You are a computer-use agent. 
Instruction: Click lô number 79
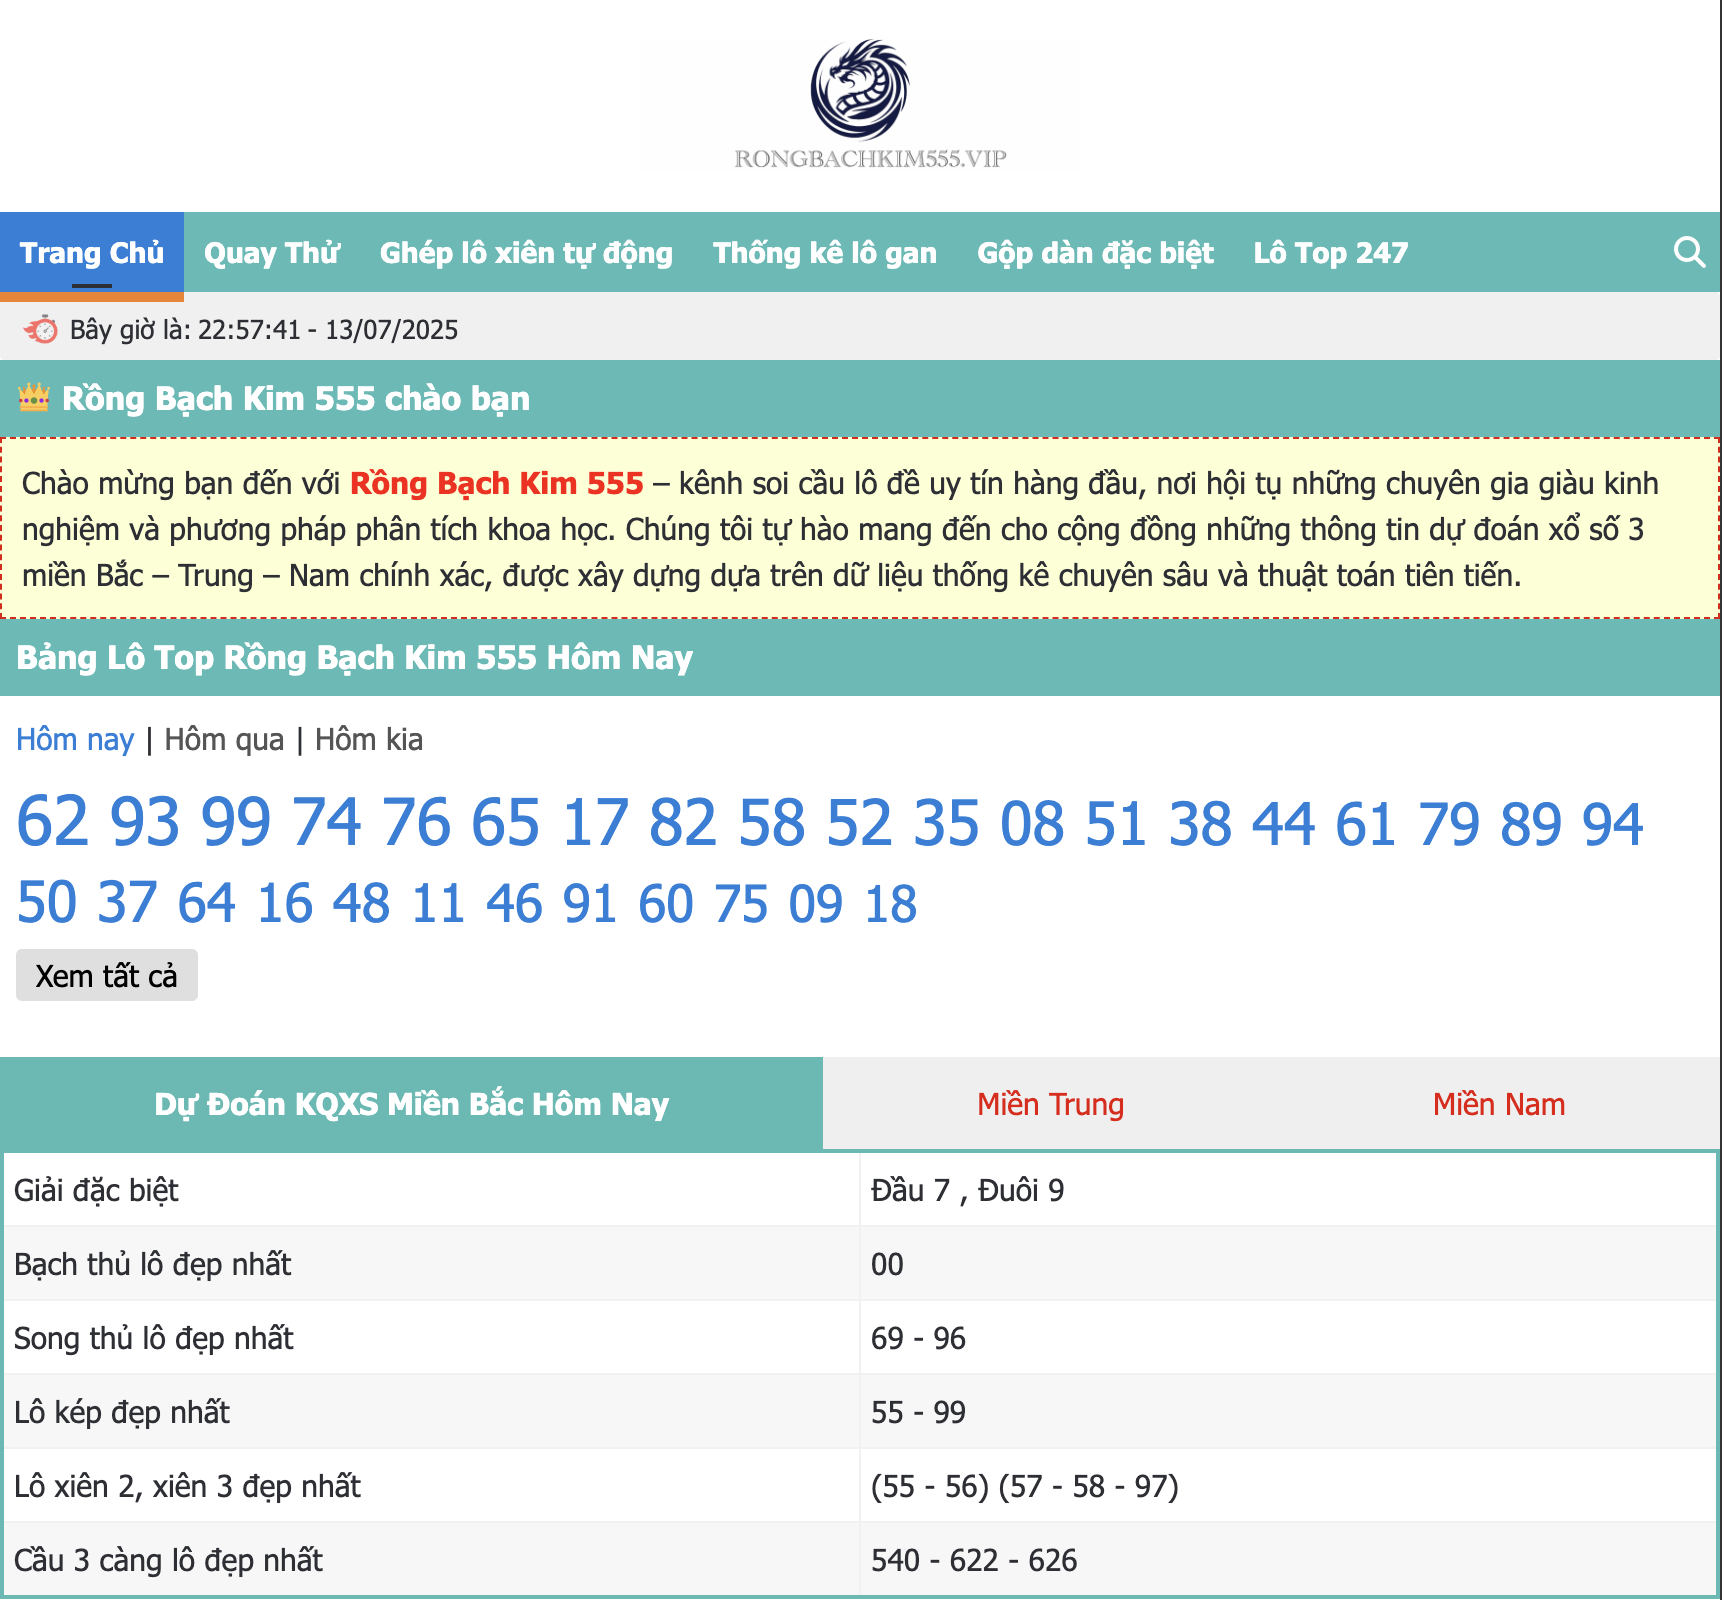point(1449,823)
